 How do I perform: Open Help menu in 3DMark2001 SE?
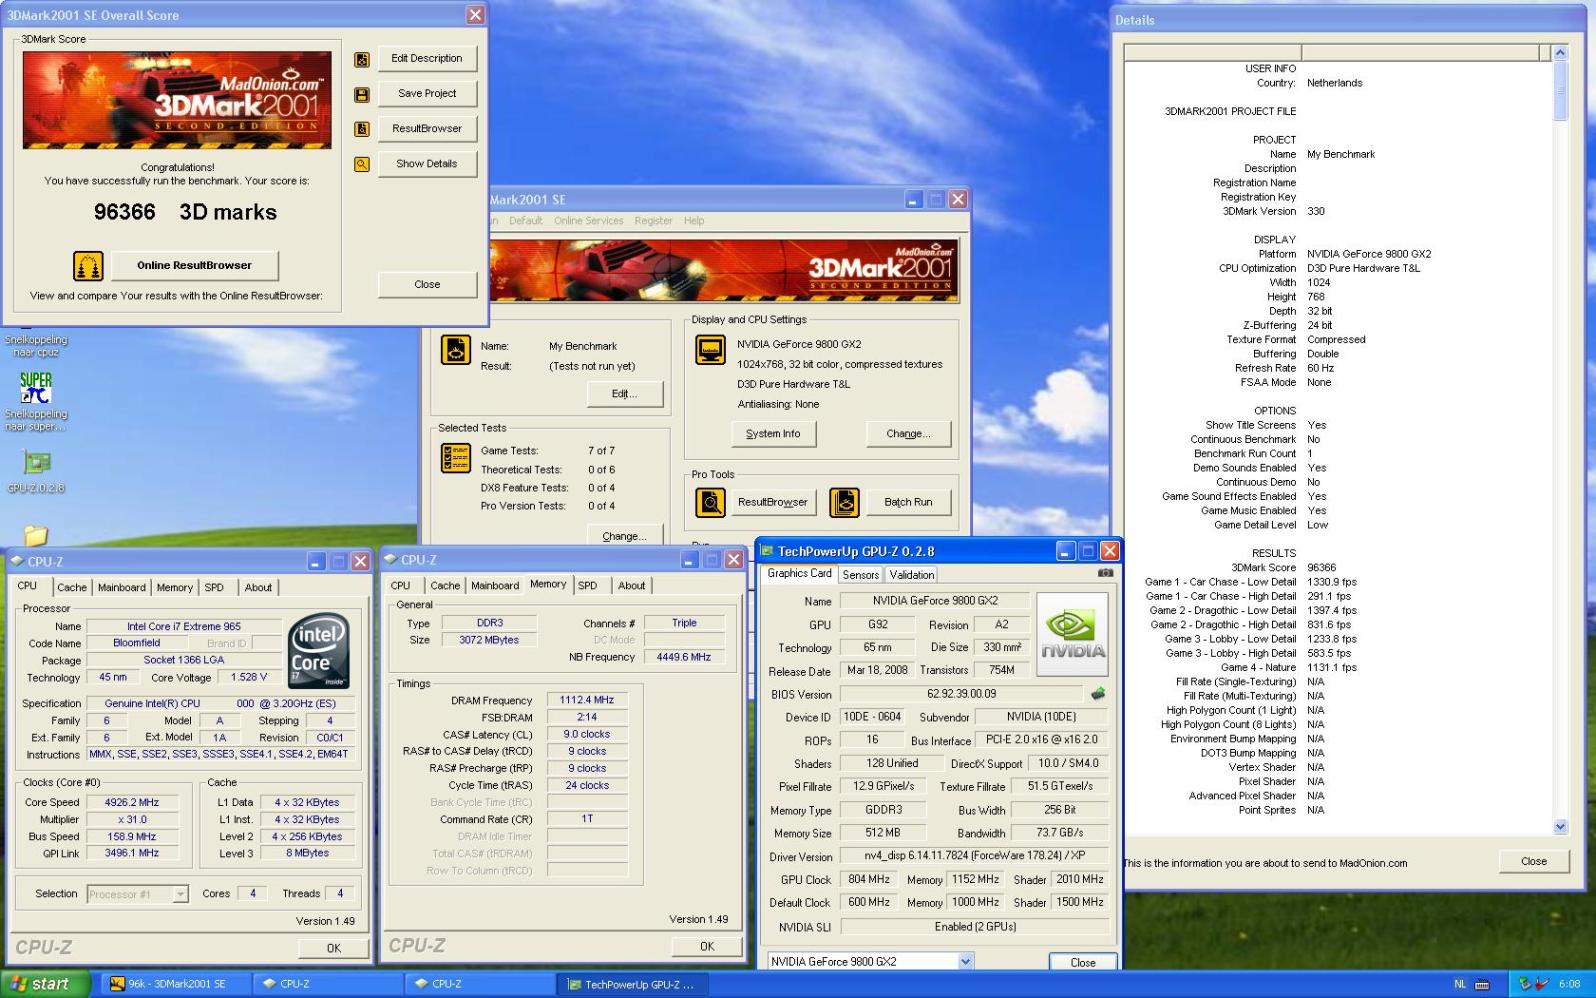point(694,221)
